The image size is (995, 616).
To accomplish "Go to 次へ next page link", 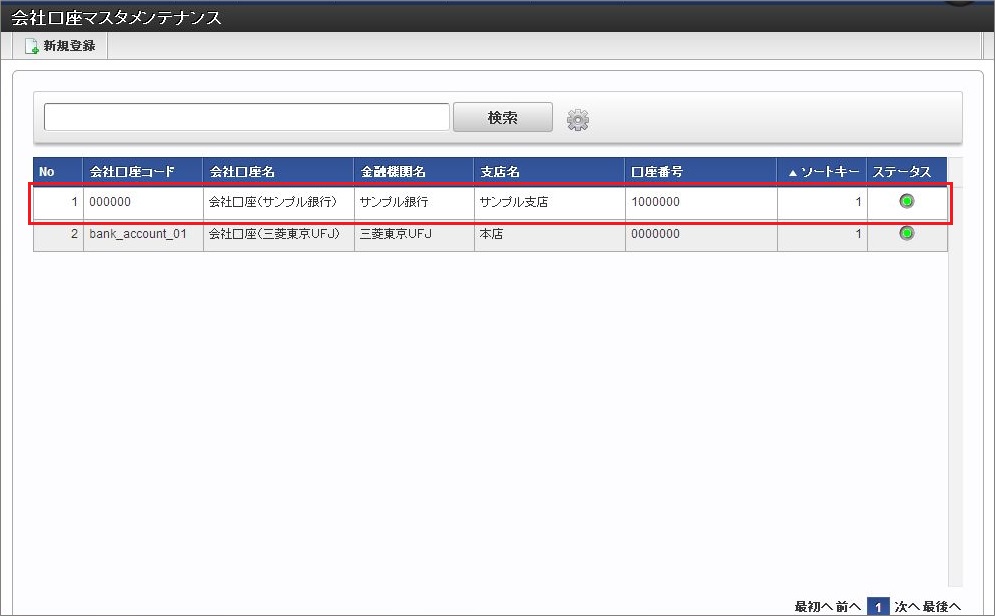I will pos(907,607).
